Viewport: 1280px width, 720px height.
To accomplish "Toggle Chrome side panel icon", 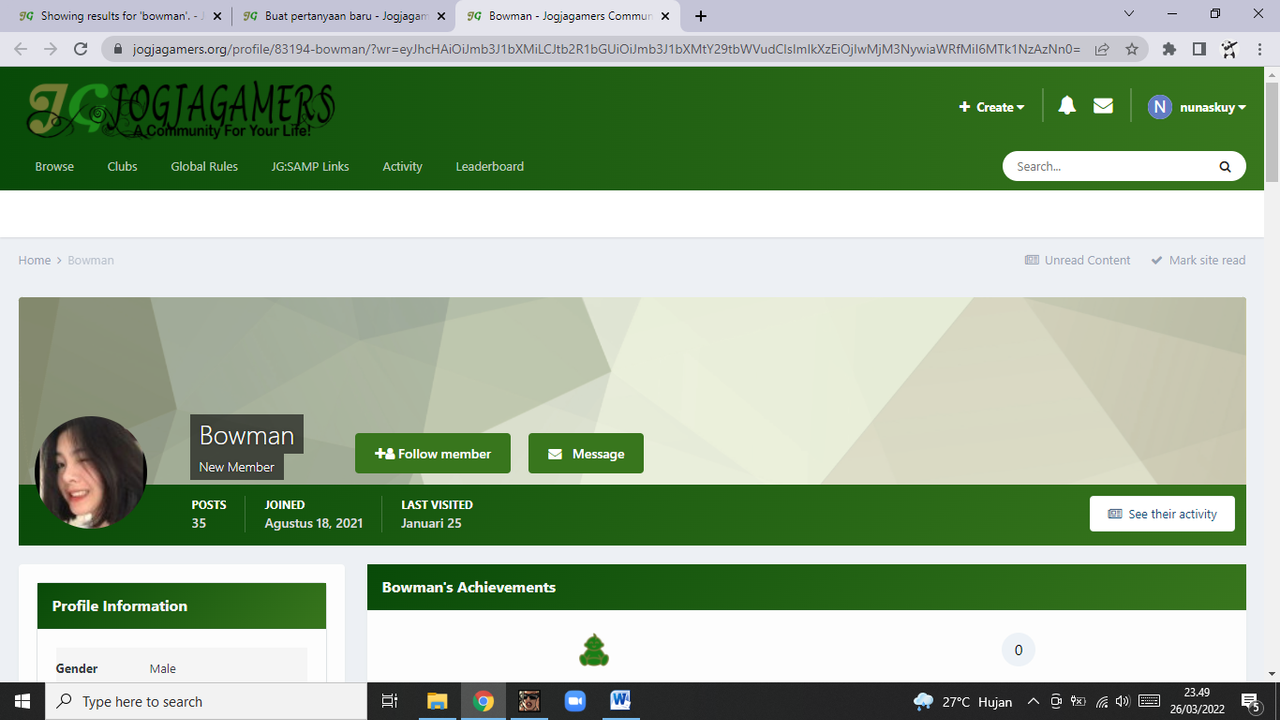I will click(x=1199, y=49).
